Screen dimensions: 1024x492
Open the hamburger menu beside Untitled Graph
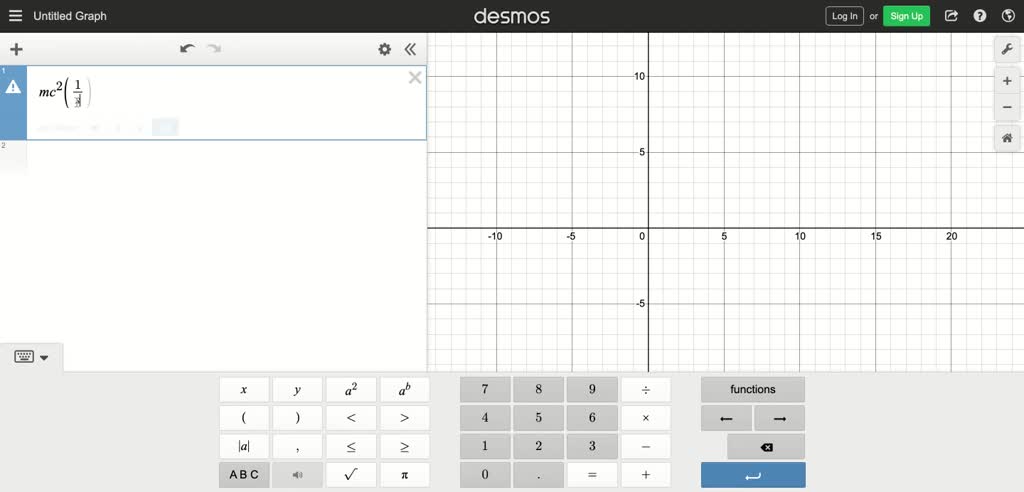point(15,16)
